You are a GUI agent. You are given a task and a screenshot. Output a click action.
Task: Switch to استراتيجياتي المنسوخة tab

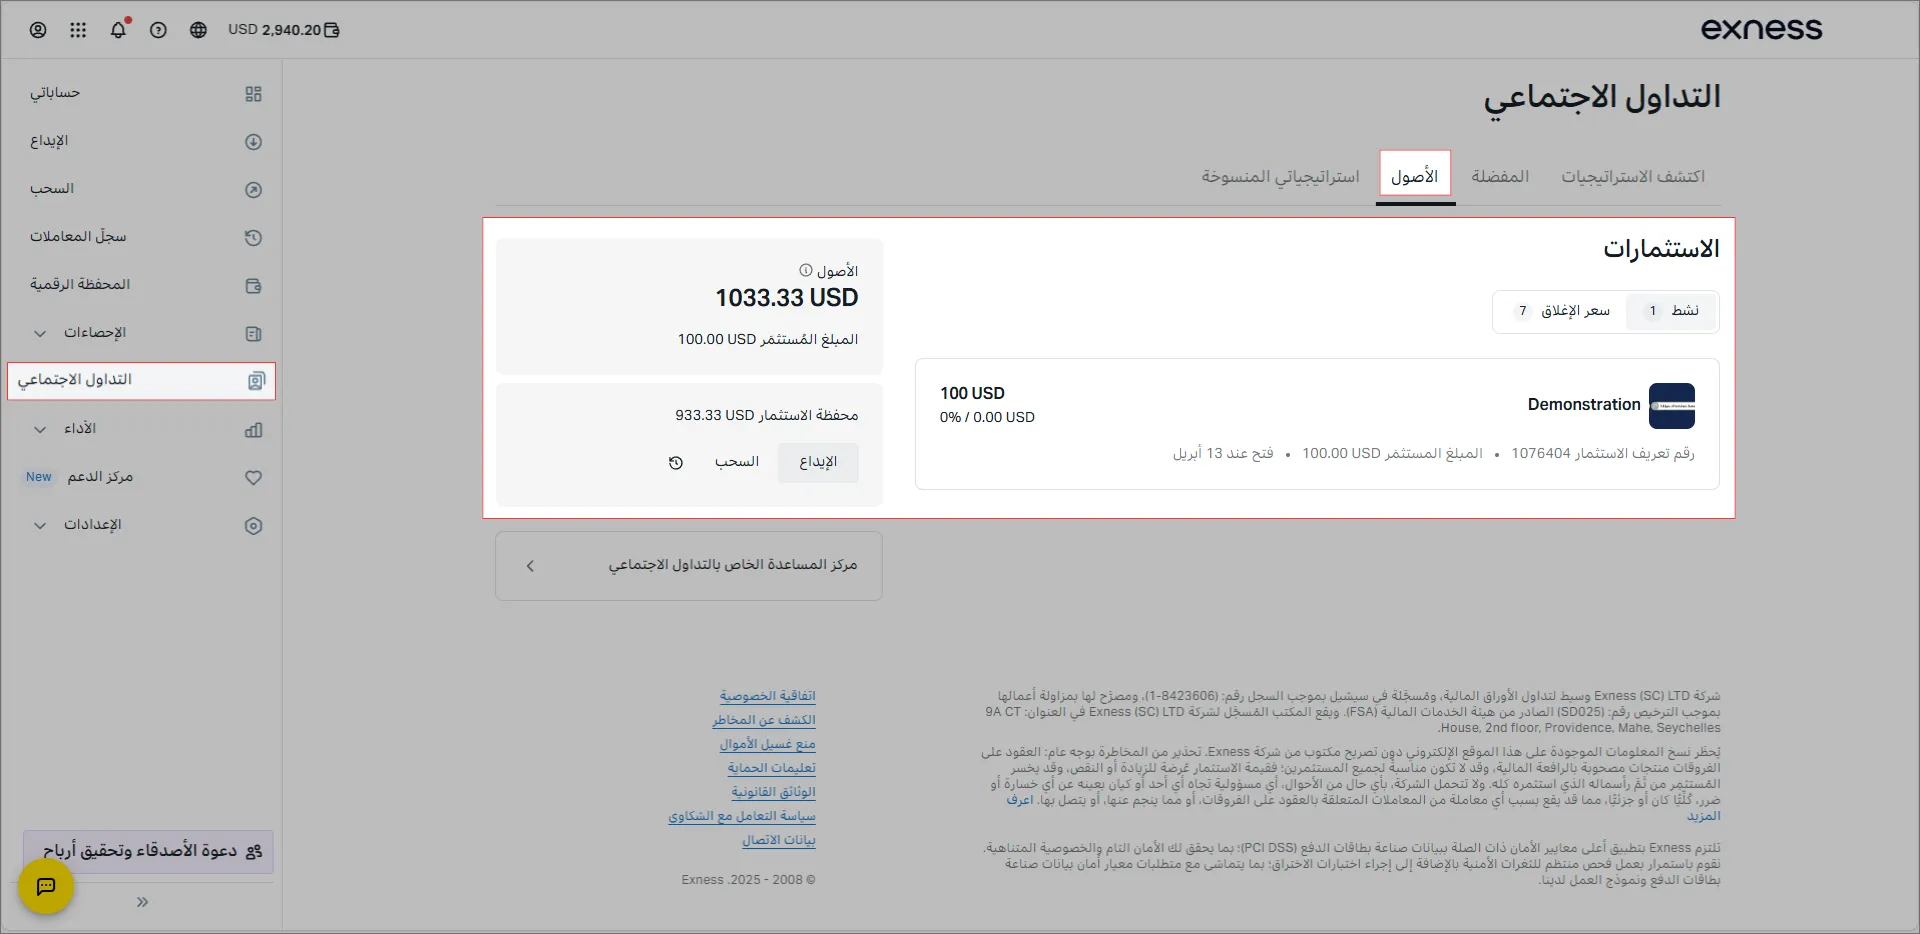pyautogui.click(x=1281, y=177)
